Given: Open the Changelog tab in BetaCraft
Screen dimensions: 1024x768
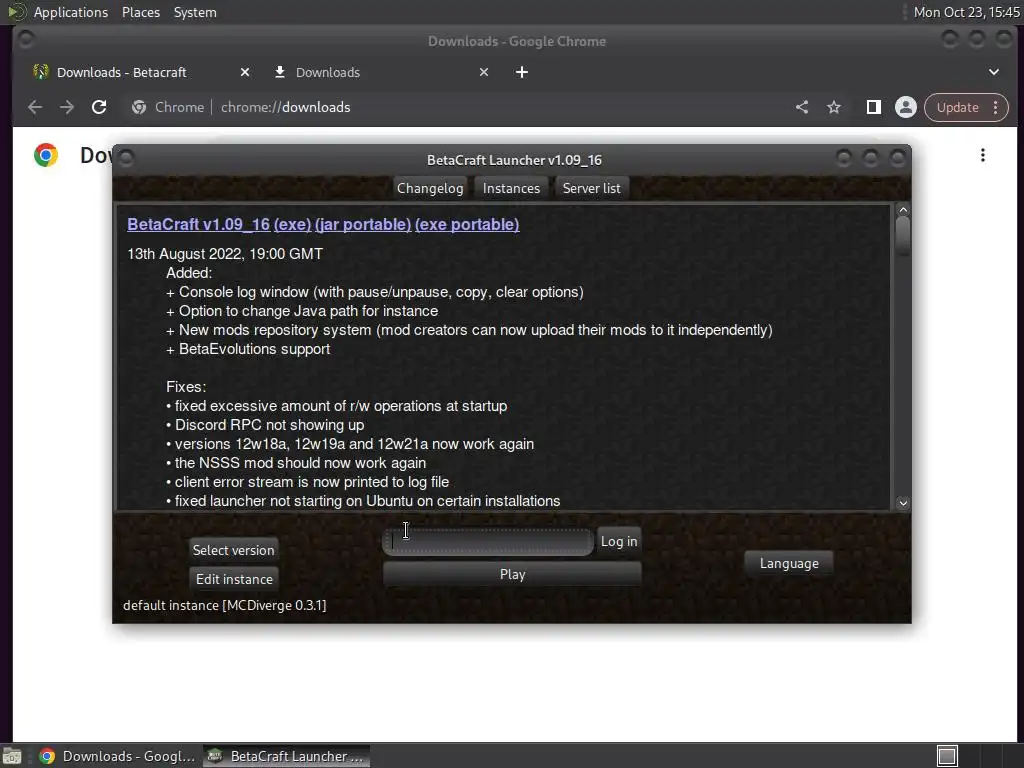Looking at the screenshot, I should [x=430, y=188].
